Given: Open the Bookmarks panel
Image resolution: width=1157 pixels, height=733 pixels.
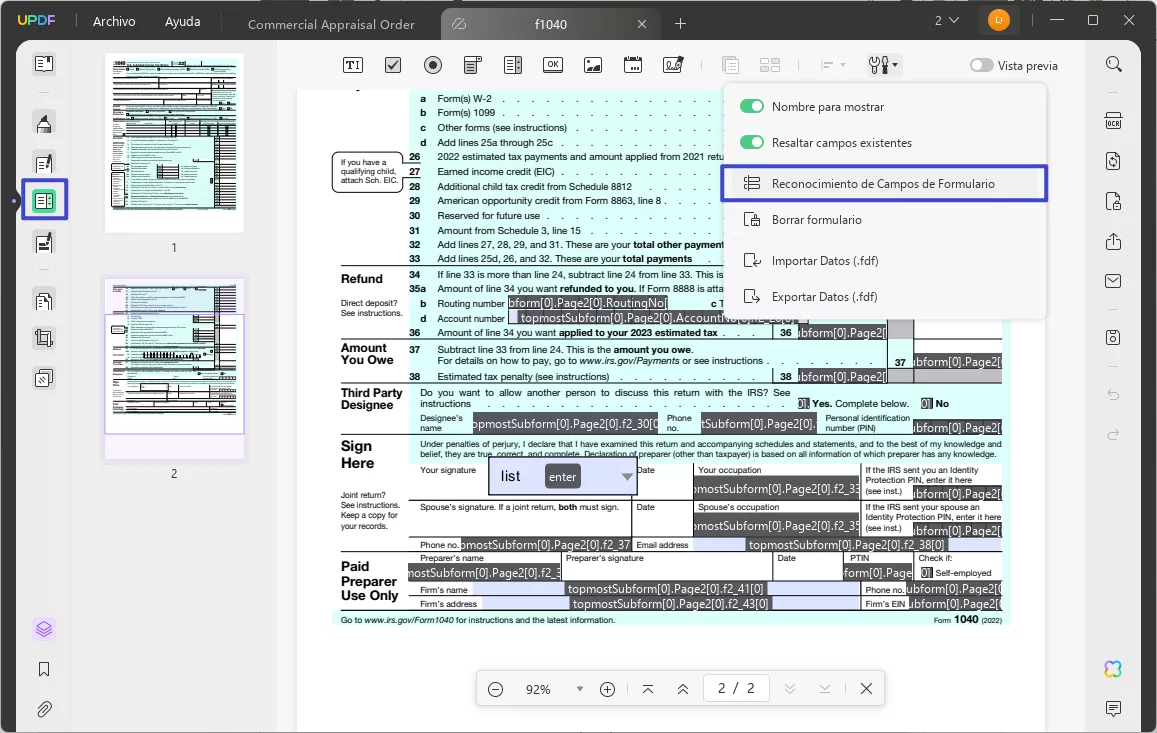Looking at the screenshot, I should (44, 670).
